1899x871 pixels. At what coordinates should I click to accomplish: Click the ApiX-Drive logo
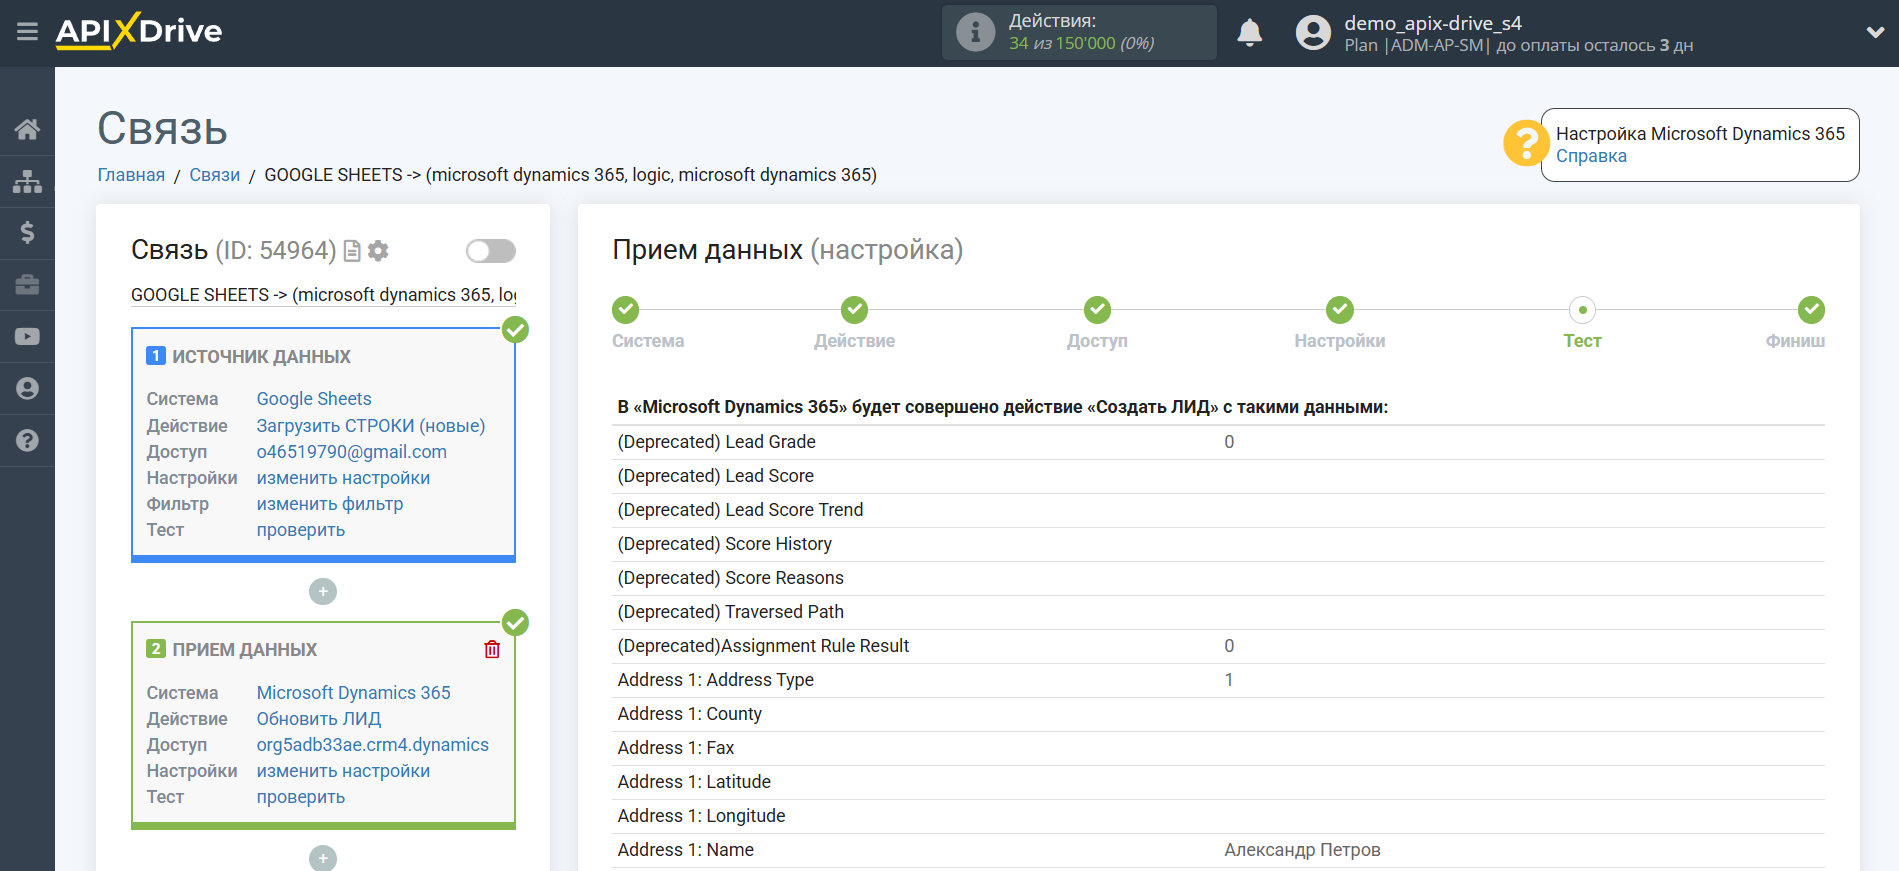coord(139,31)
